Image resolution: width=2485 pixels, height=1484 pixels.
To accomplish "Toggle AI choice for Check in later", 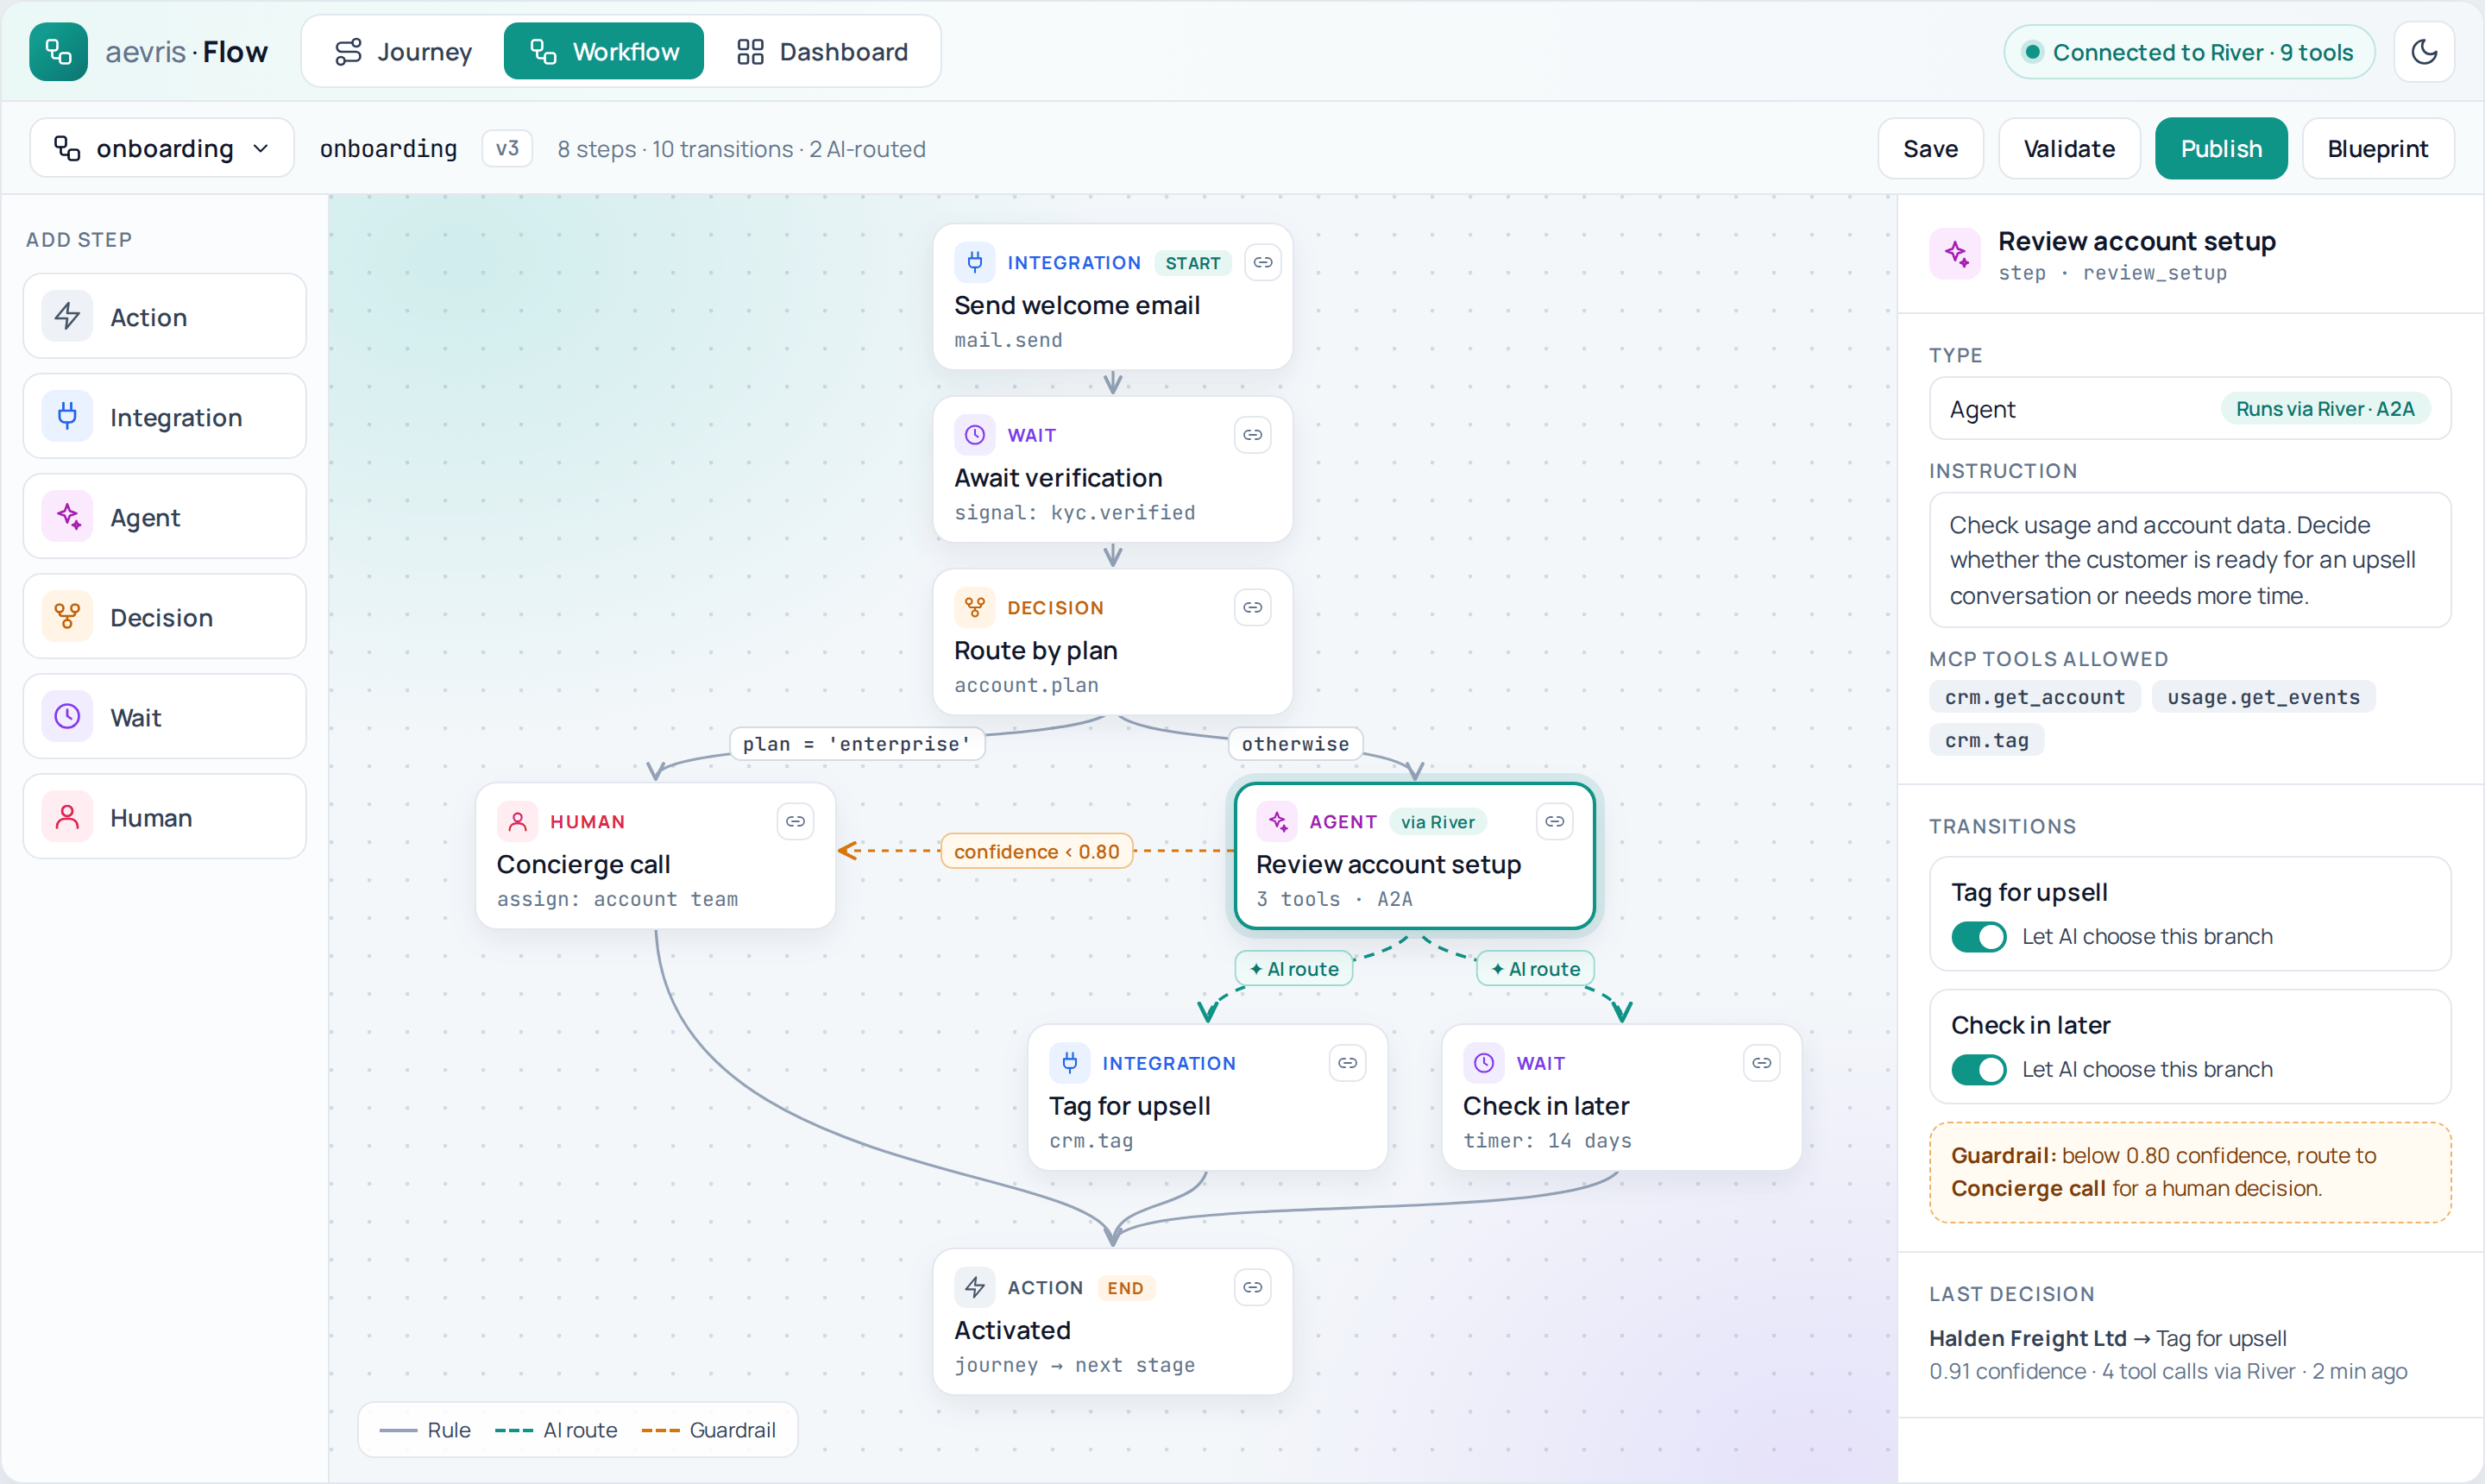I will pyautogui.click(x=1978, y=1070).
